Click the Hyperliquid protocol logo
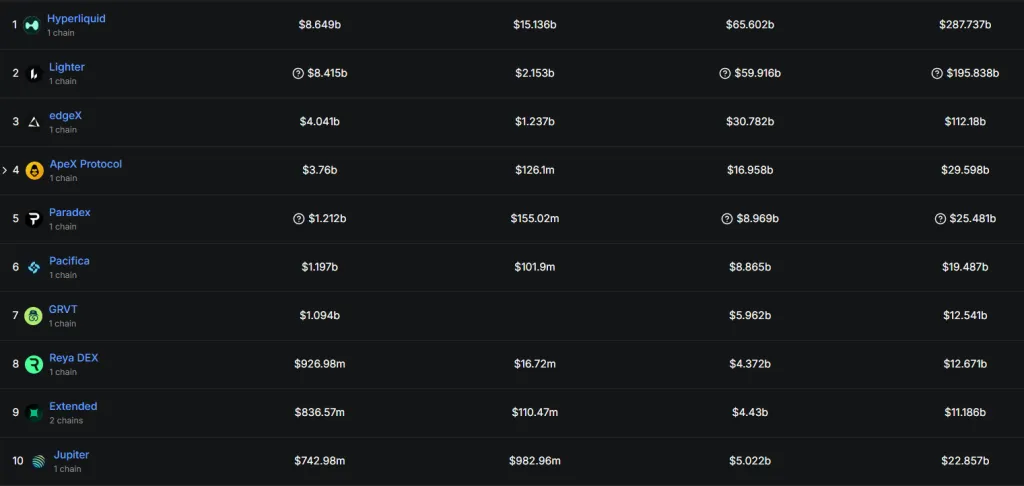Image resolution: width=1024 pixels, height=486 pixels. click(32, 25)
